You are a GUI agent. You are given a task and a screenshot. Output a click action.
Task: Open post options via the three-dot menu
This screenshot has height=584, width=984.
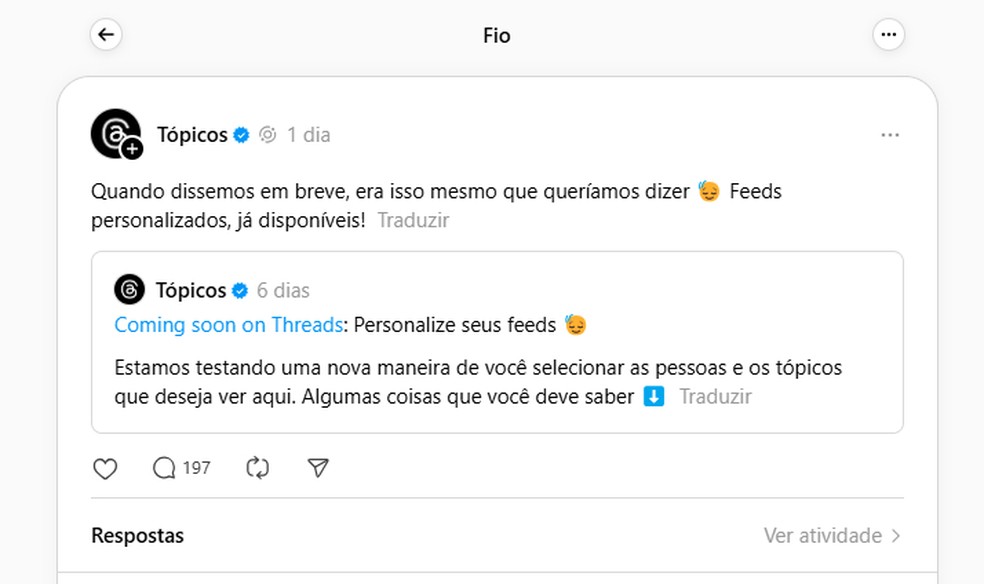coord(890,134)
